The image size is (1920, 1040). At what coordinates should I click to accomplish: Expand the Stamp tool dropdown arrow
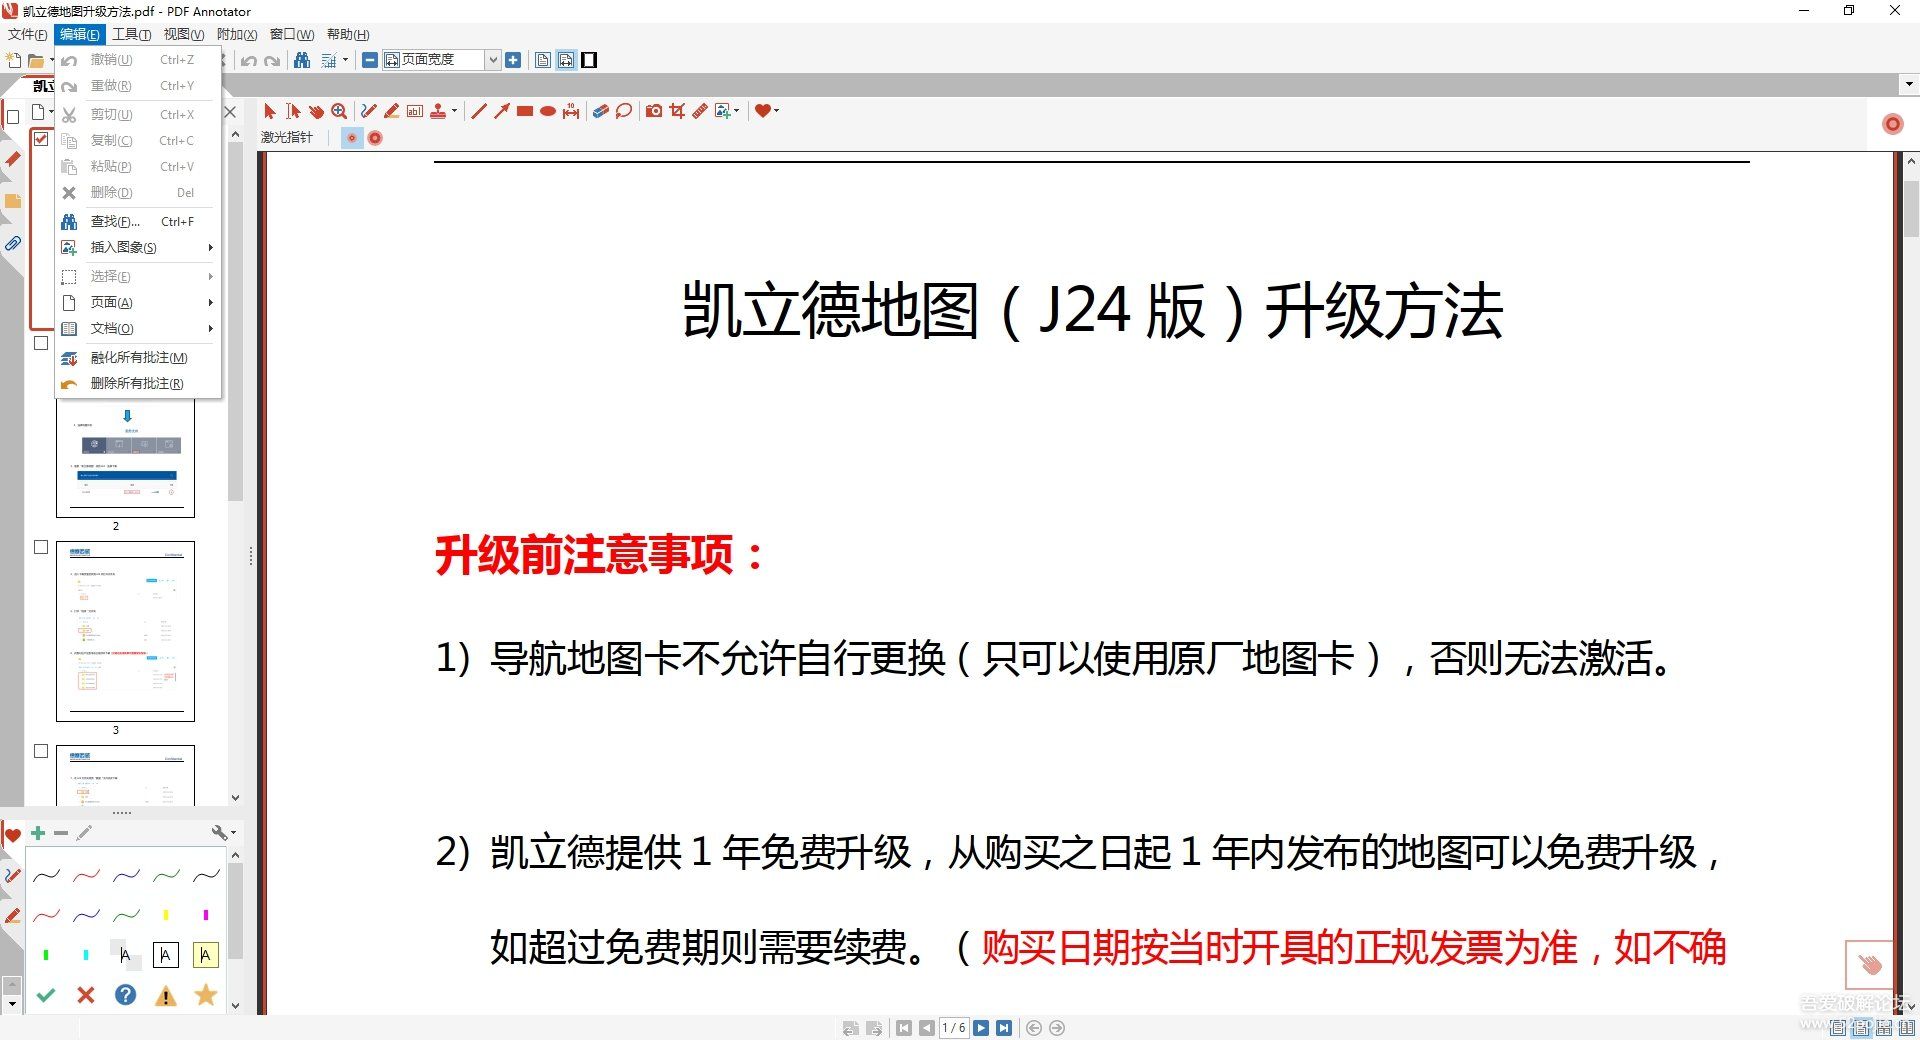click(x=456, y=111)
